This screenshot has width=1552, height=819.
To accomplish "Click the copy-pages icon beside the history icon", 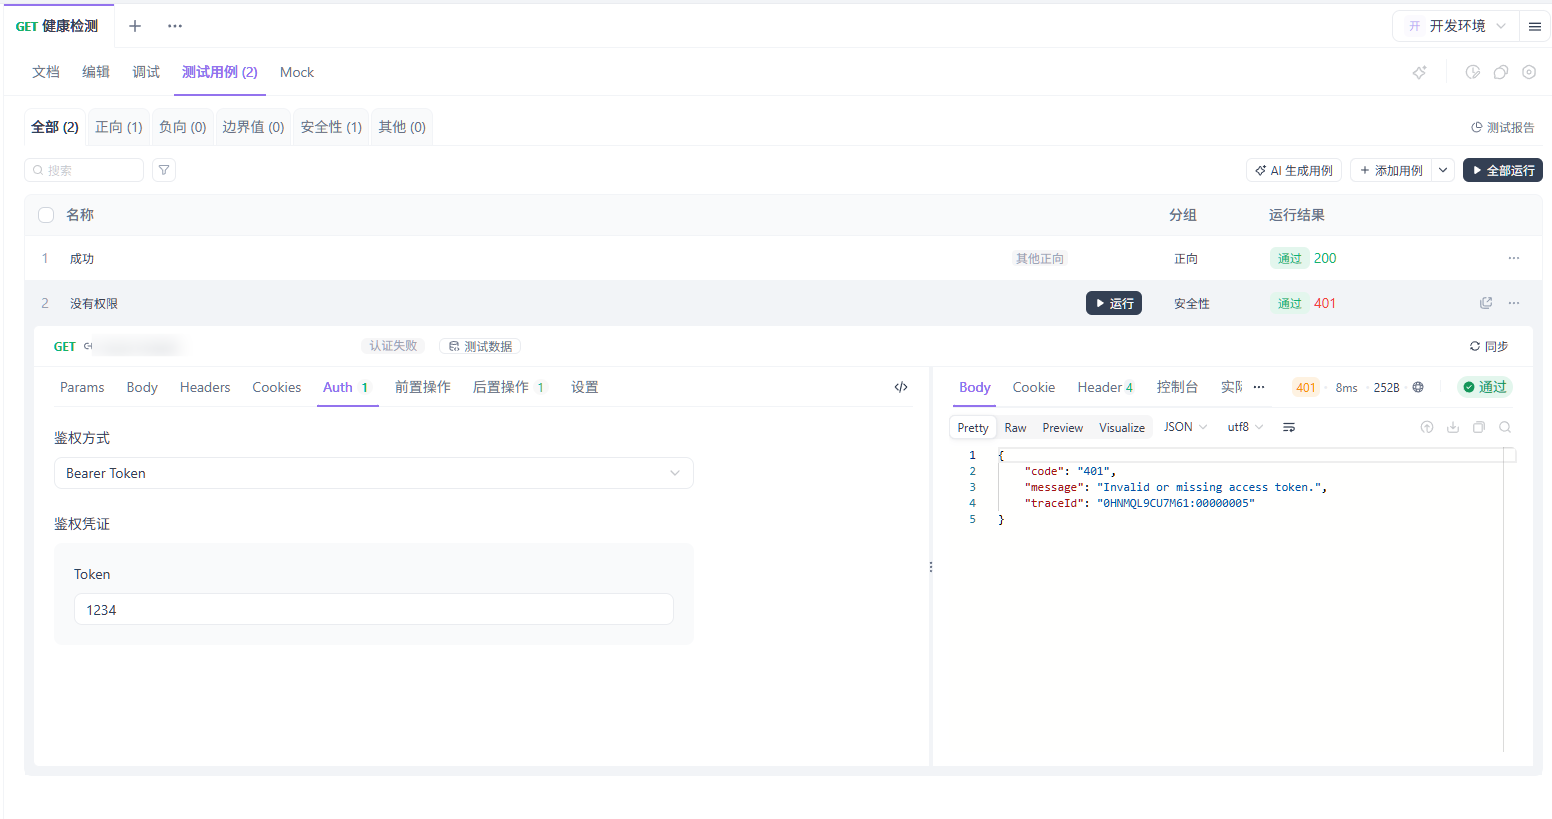I will click(x=1501, y=72).
